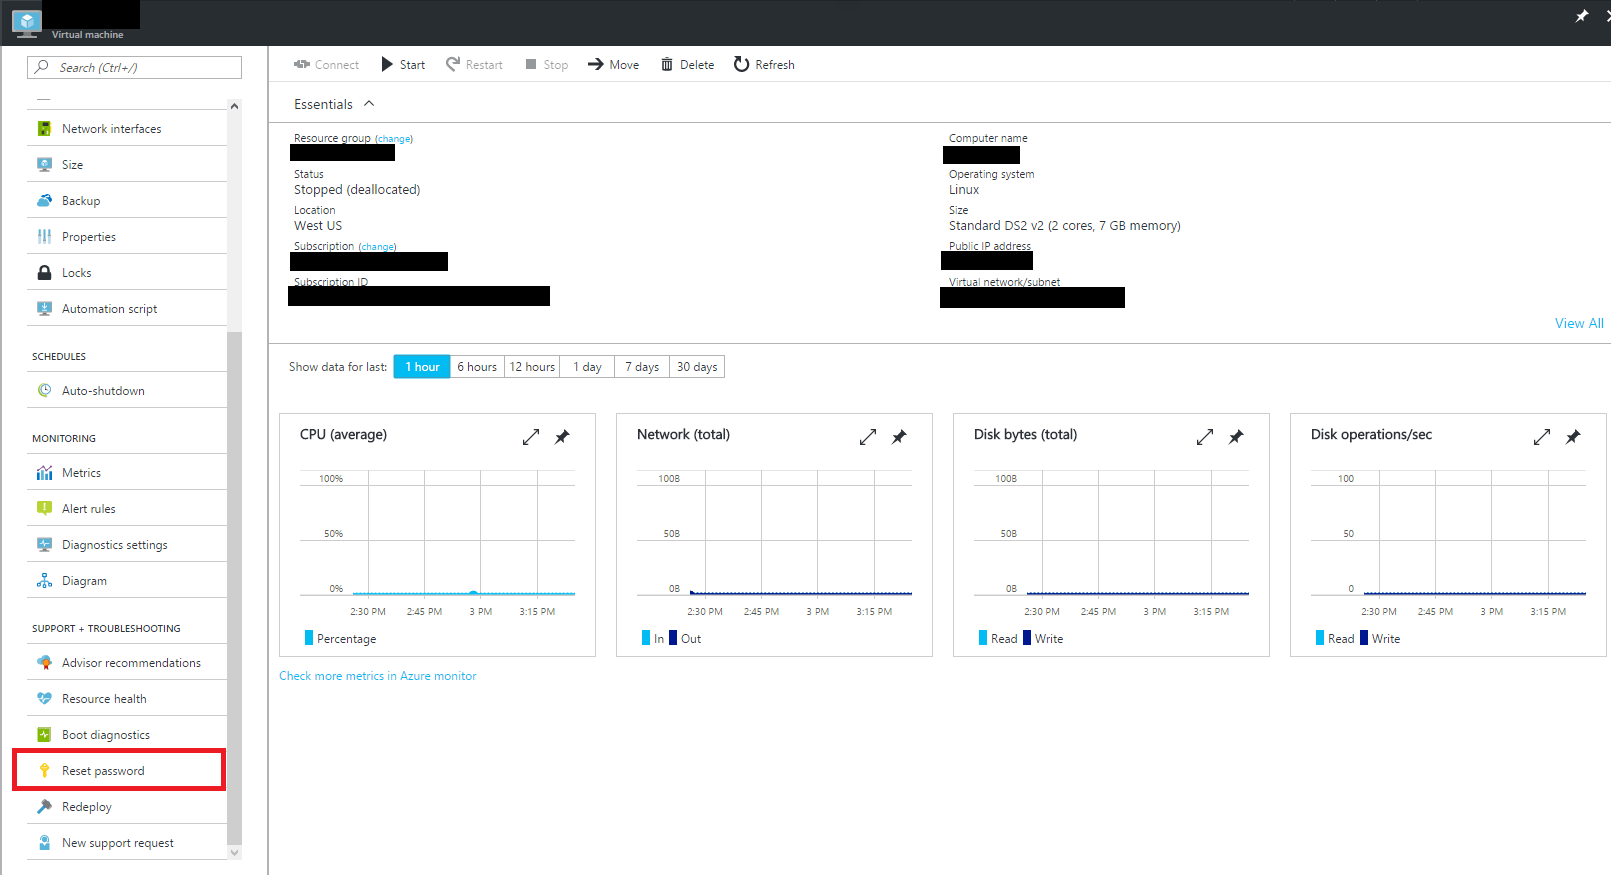1611x875 pixels.
Task: Click the Locks padlock icon
Action: [x=44, y=273]
